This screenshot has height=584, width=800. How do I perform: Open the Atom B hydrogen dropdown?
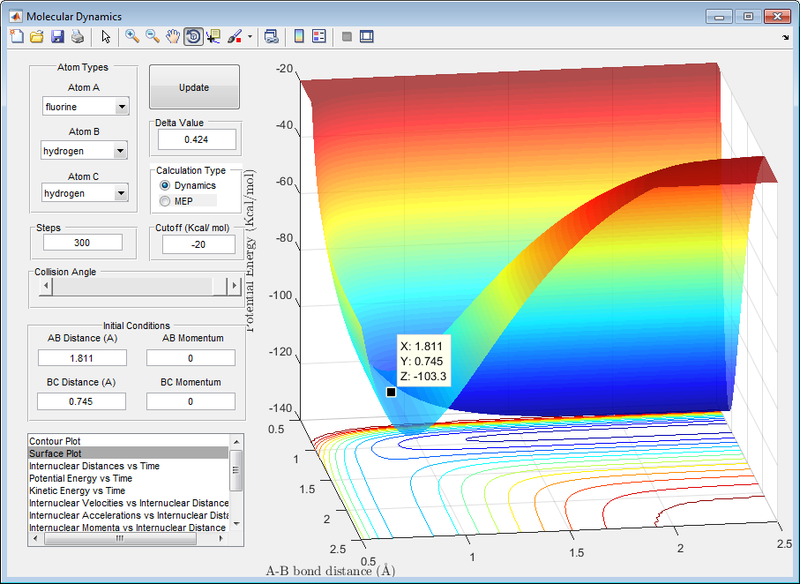coord(85,151)
